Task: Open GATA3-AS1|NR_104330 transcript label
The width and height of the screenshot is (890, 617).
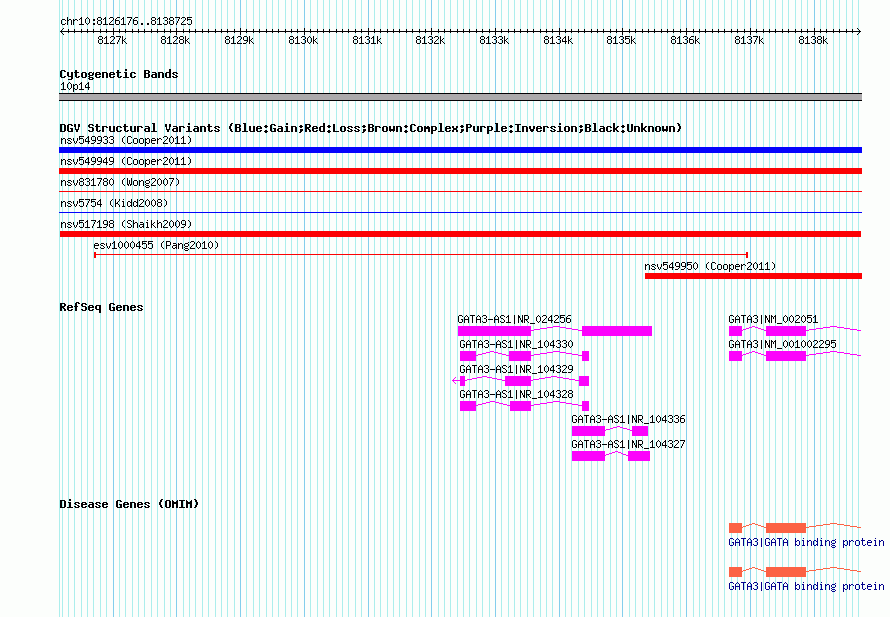Action: 516,345
